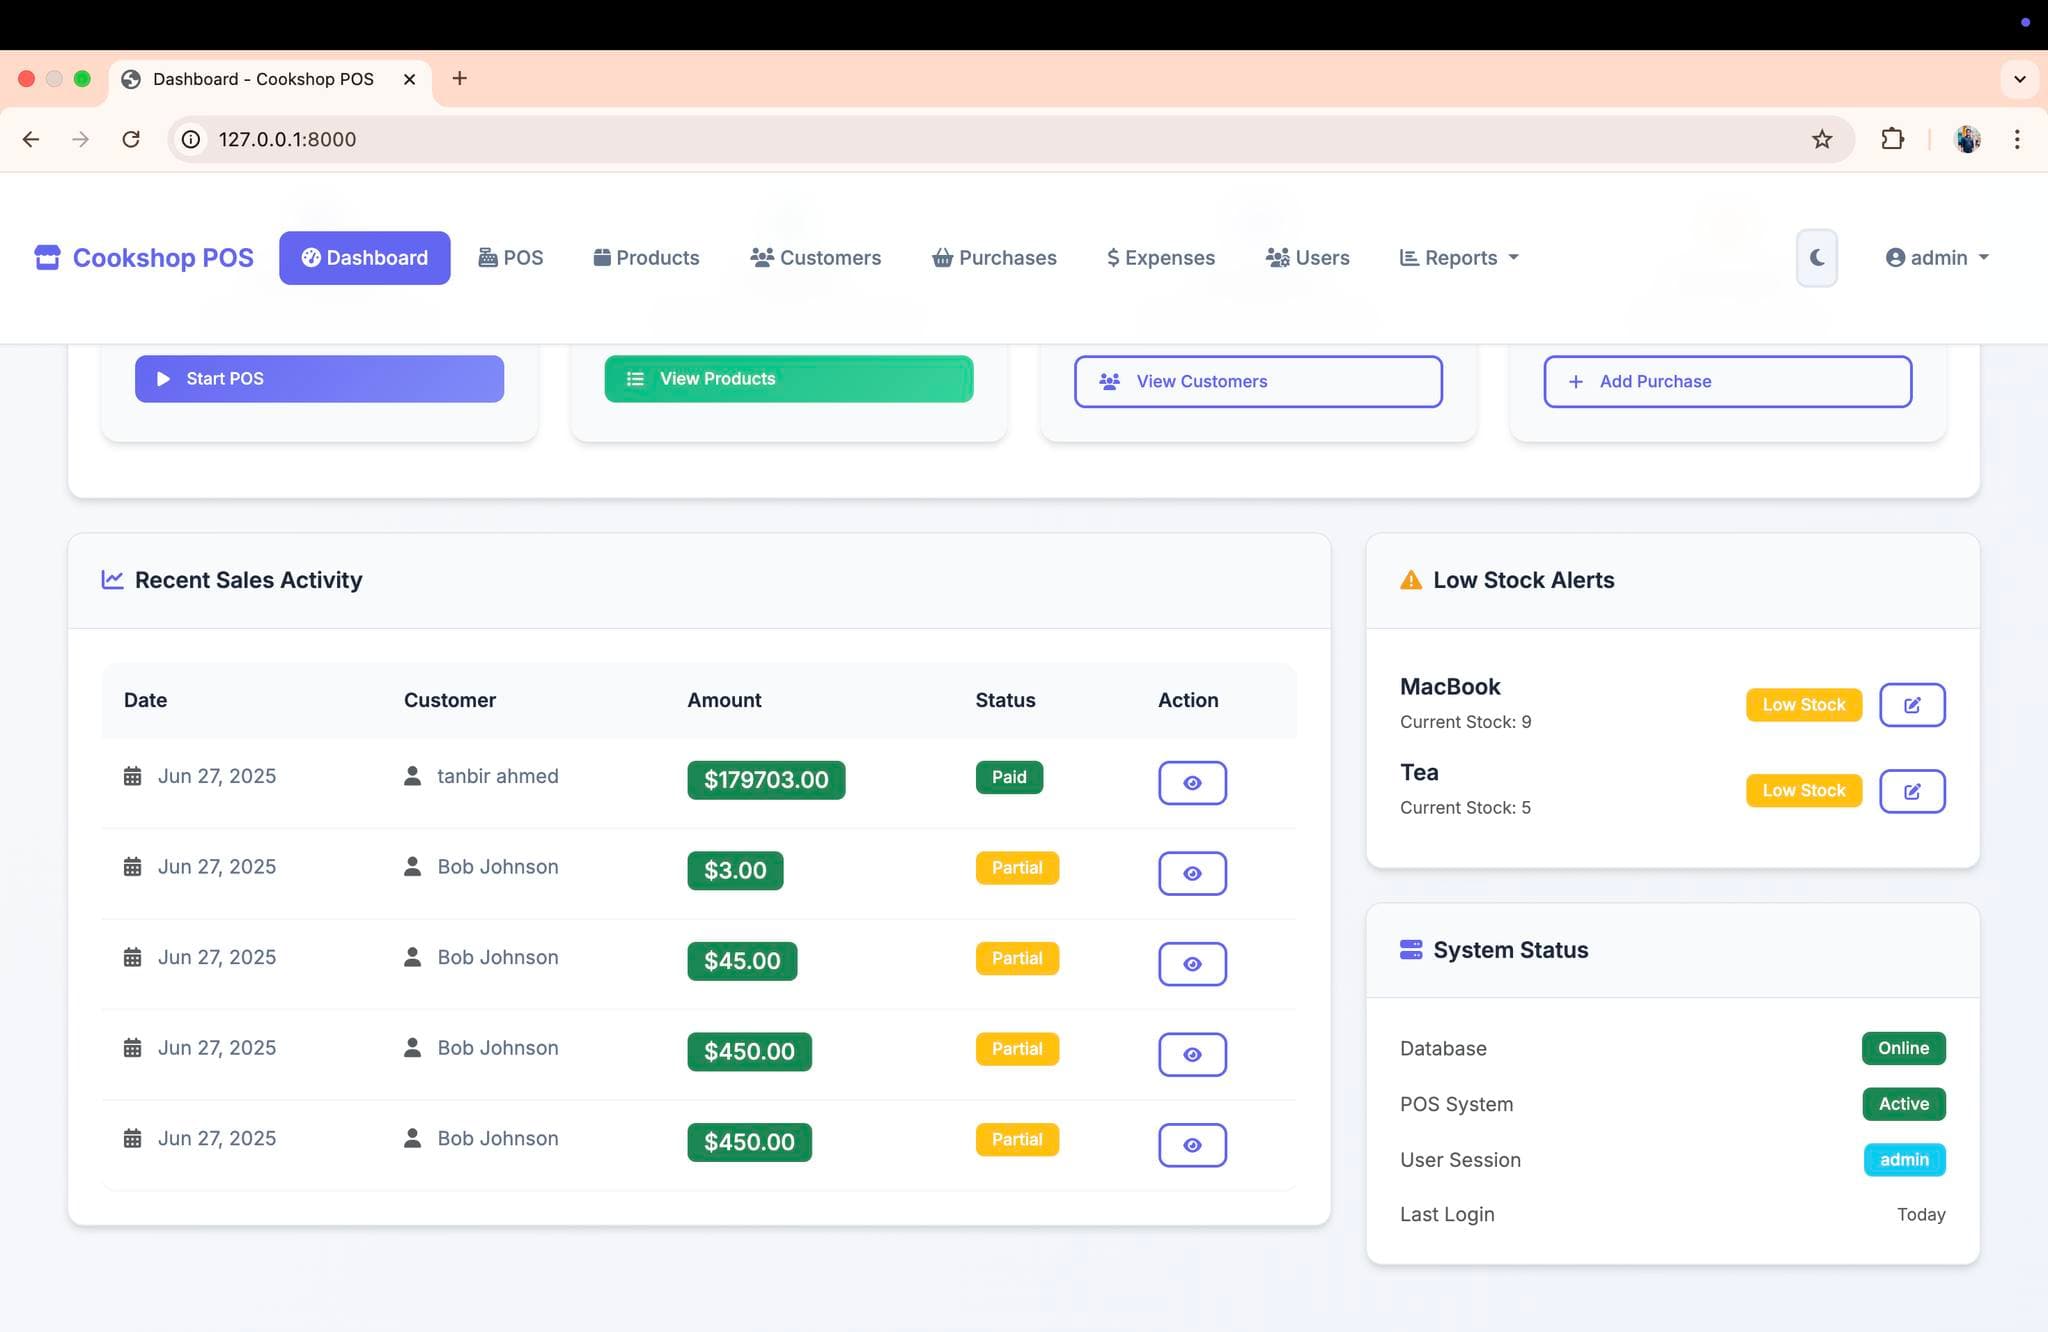Click the Start POS button

[x=319, y=379]
